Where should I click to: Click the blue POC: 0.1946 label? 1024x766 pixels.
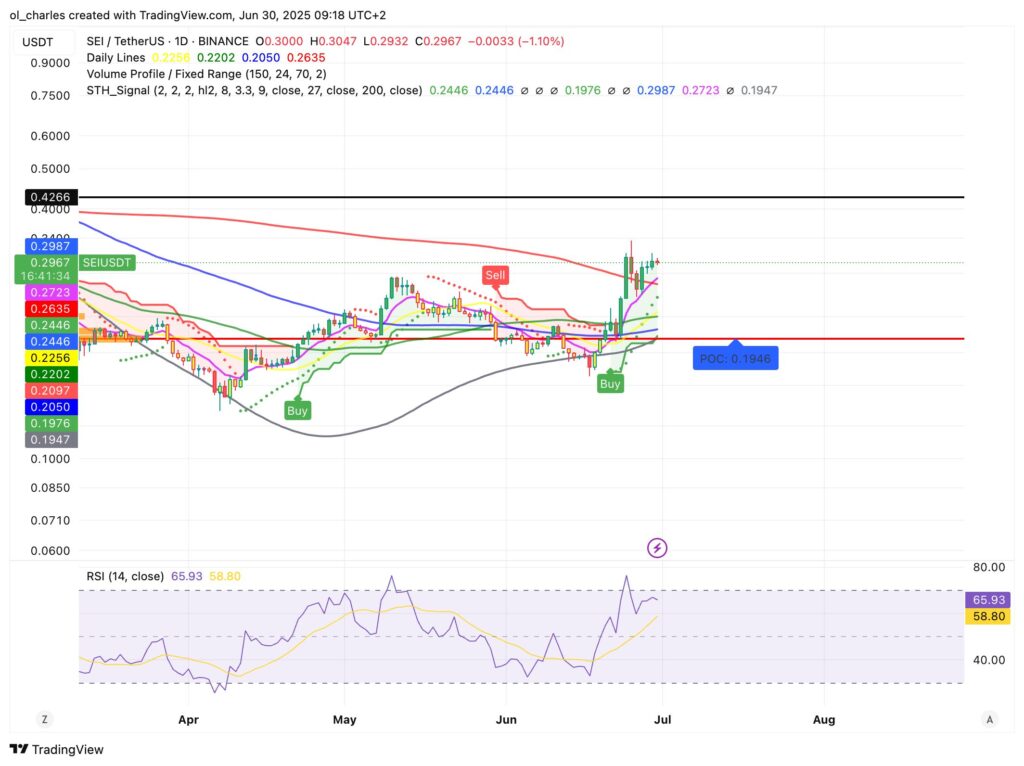pyautogui.click(x=735, y=357)
